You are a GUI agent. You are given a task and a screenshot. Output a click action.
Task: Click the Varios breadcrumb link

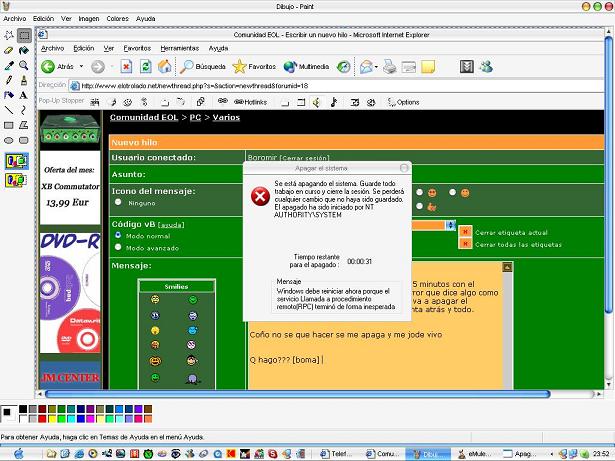(x=226, y=117)
